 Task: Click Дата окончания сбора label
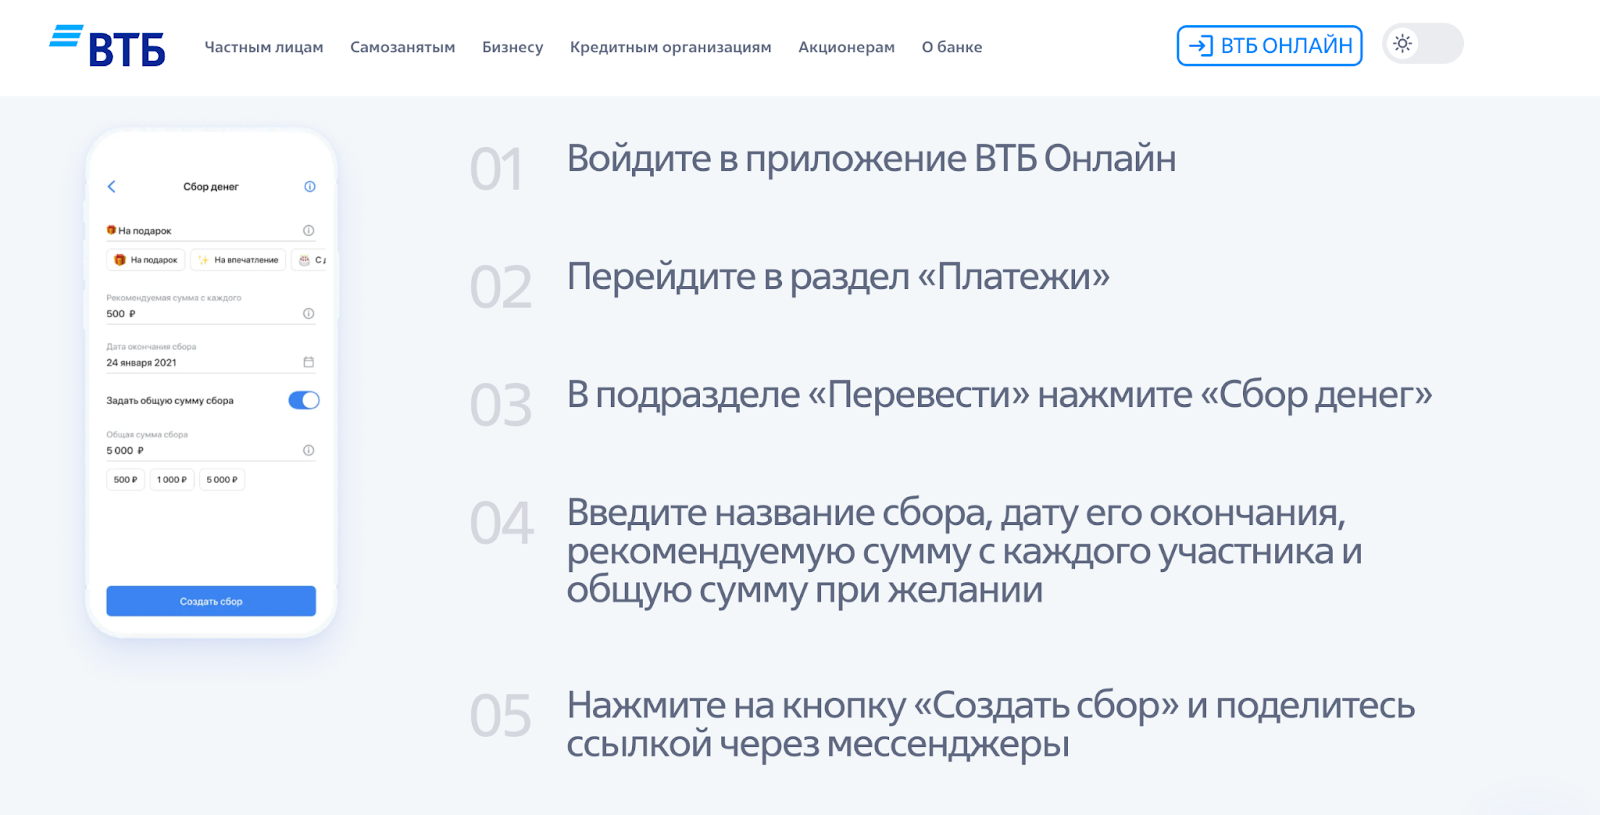coord(151,347)
